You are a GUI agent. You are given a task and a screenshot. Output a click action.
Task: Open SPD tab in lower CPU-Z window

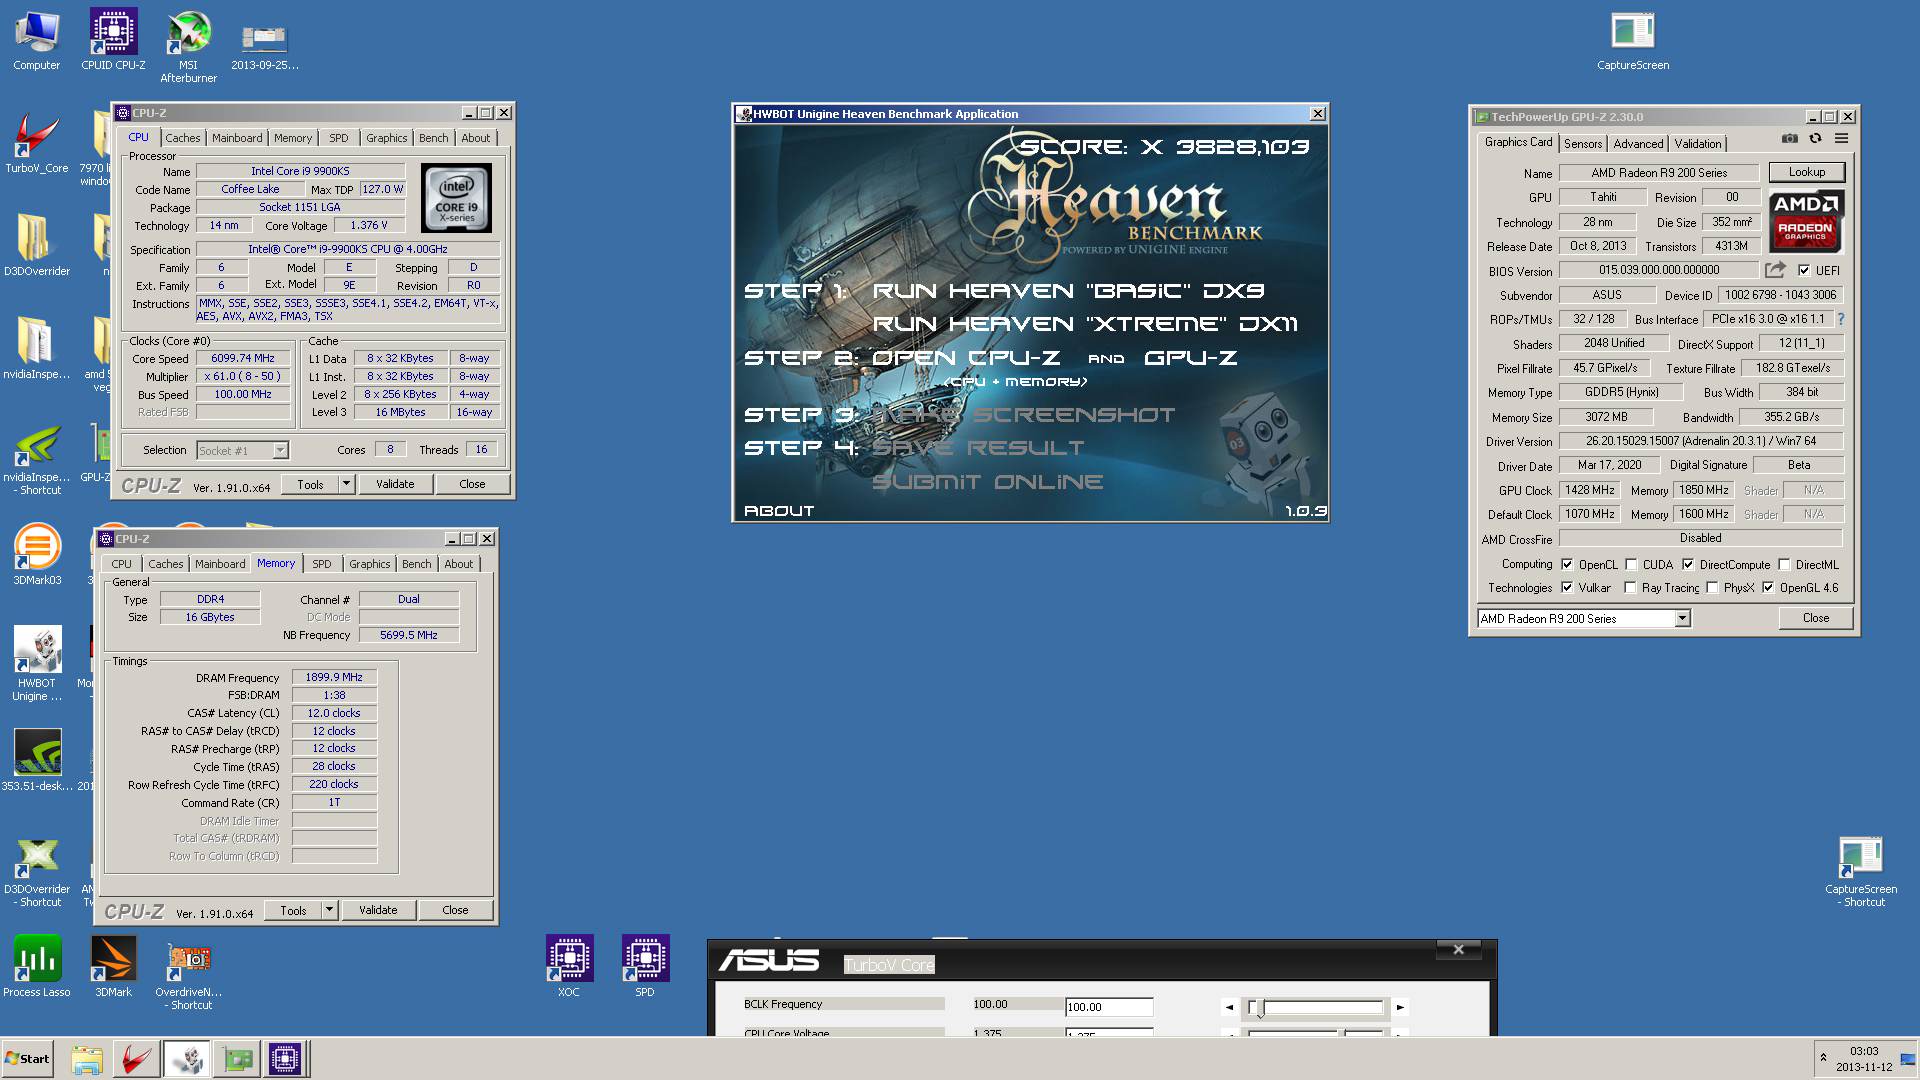(x=321, y=564)
